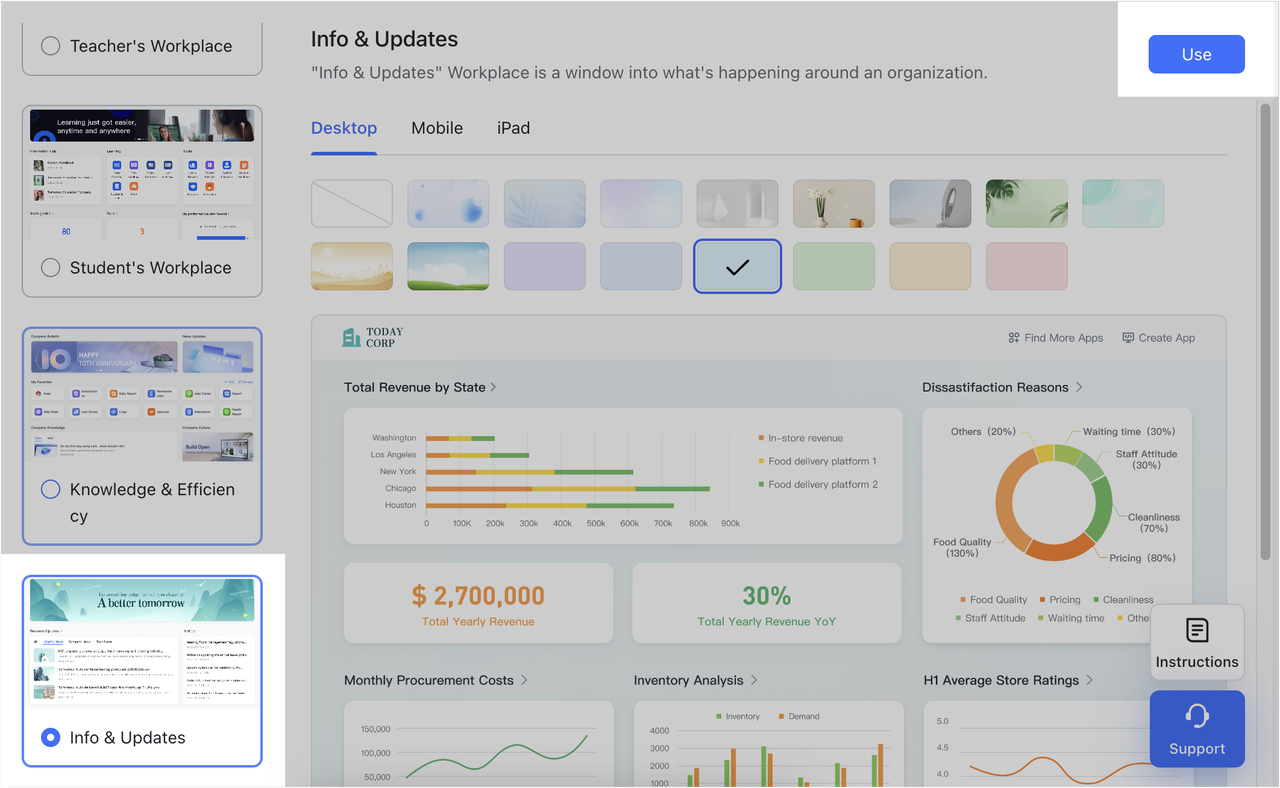The height and width of the screenshot is (788, 1280).
Task: Open the Instructions document icon button
Action: pyautogui.click(x=1197, y=642)
